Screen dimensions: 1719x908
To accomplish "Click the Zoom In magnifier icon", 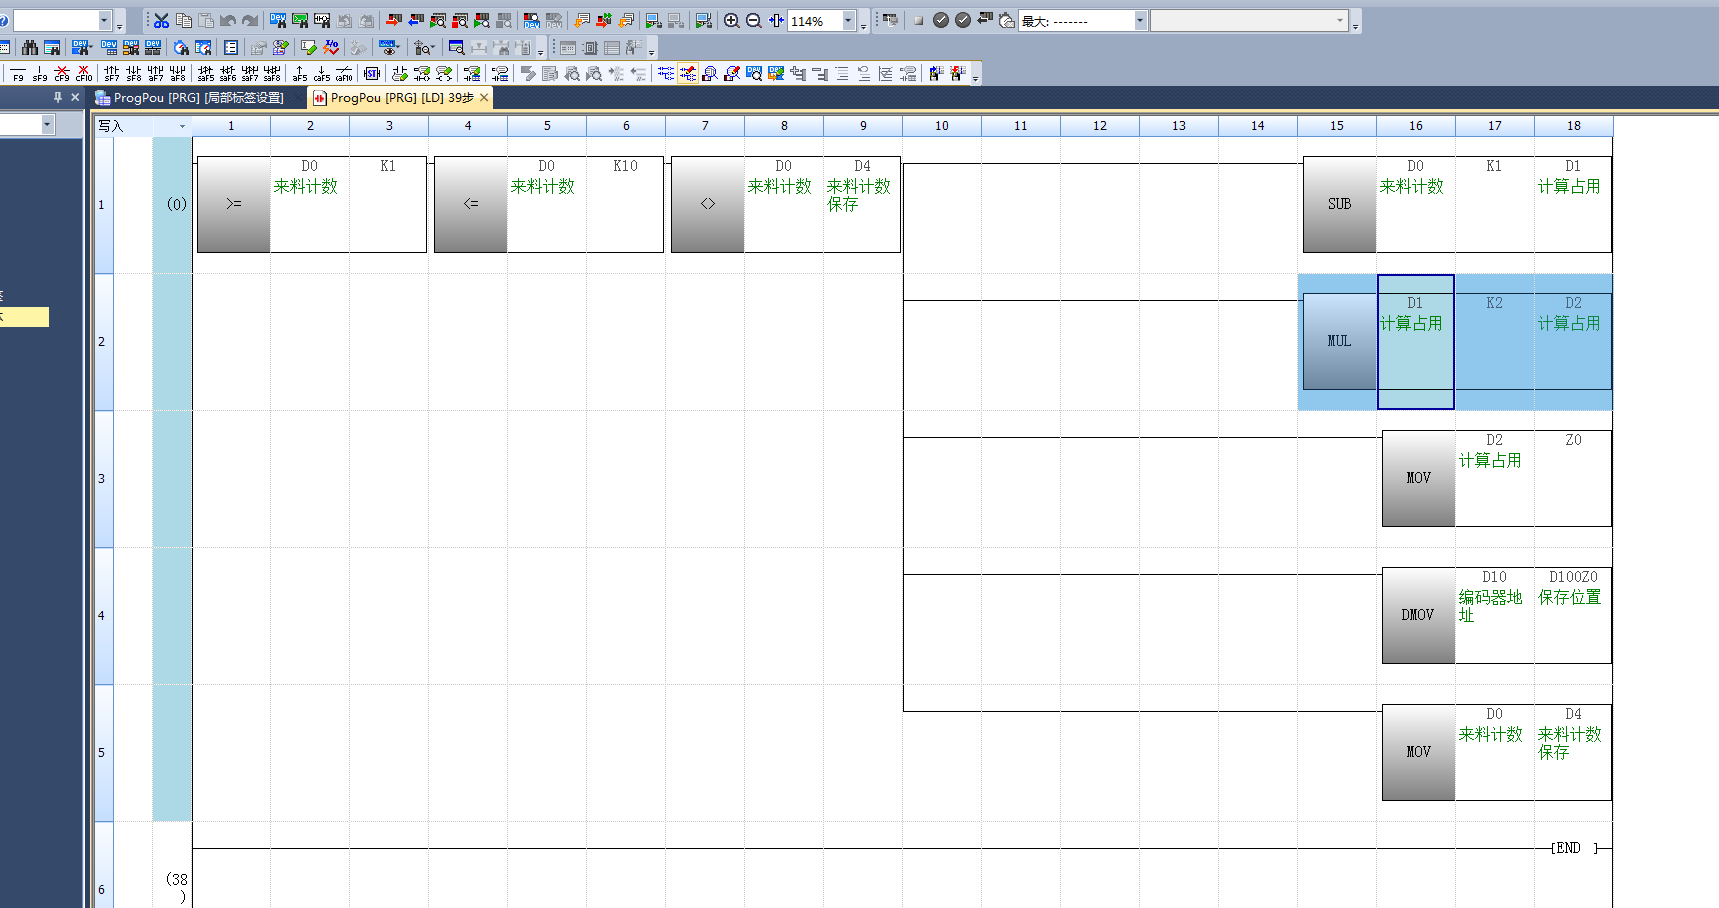I will click(732, 21).
